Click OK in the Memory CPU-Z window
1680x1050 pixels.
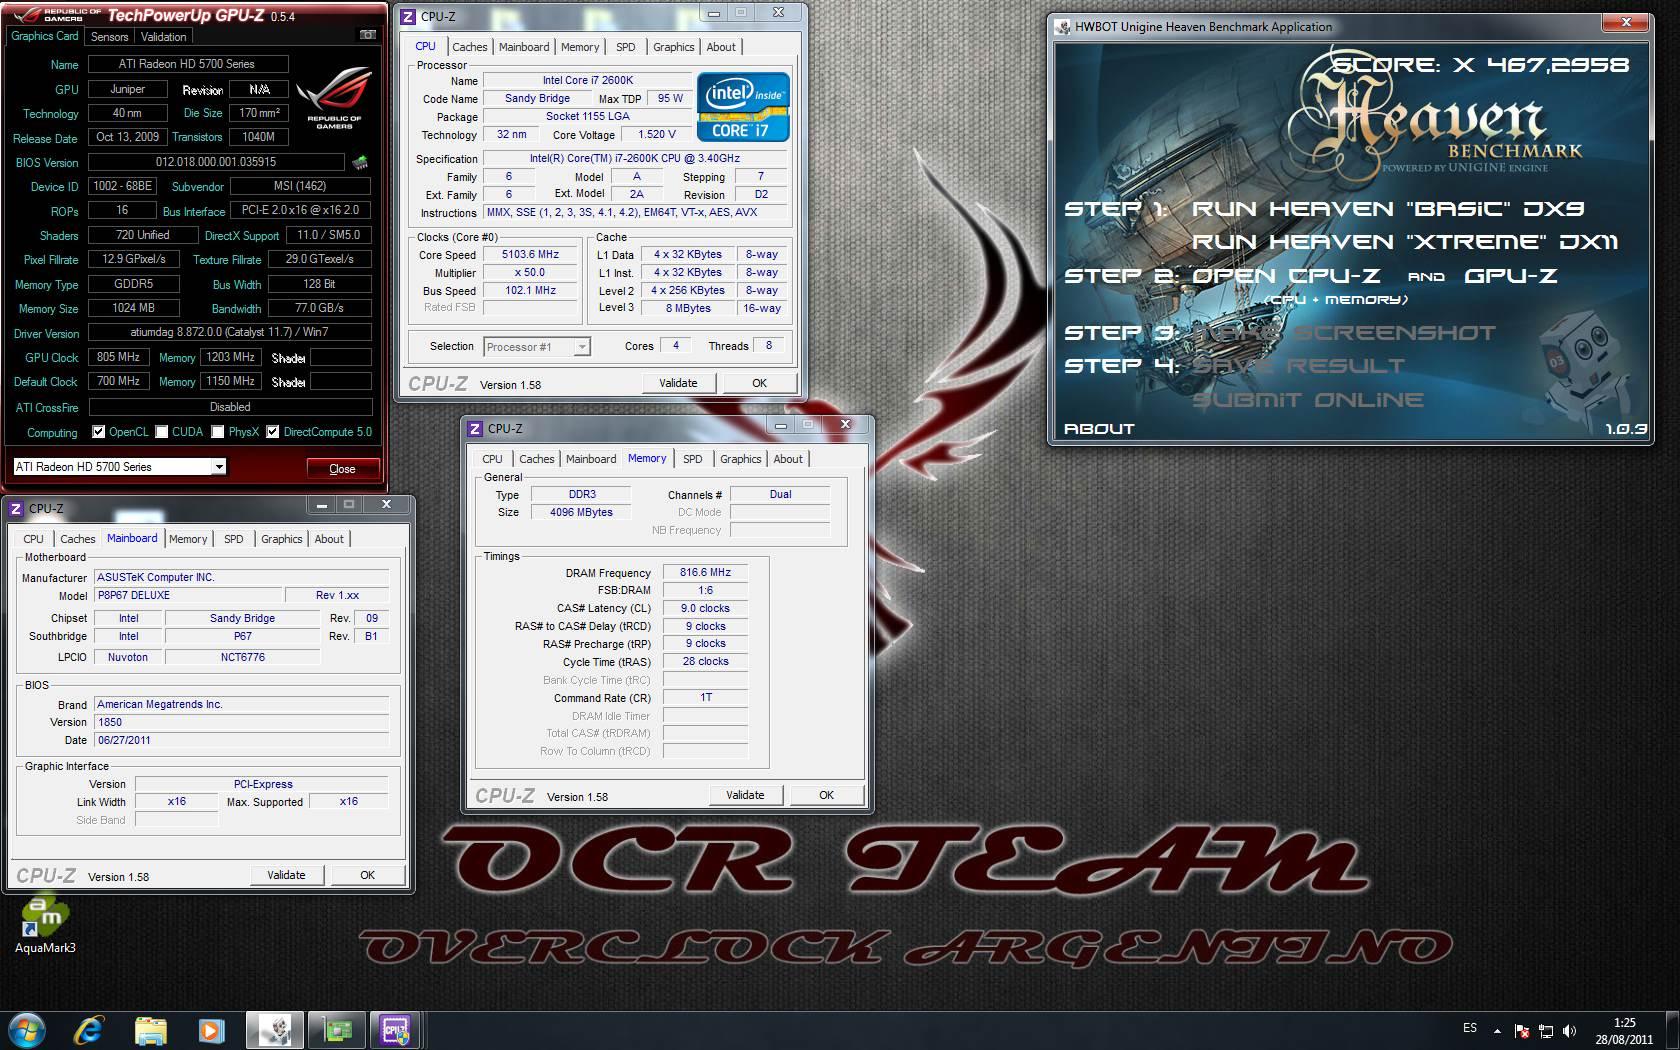point(826,795)
